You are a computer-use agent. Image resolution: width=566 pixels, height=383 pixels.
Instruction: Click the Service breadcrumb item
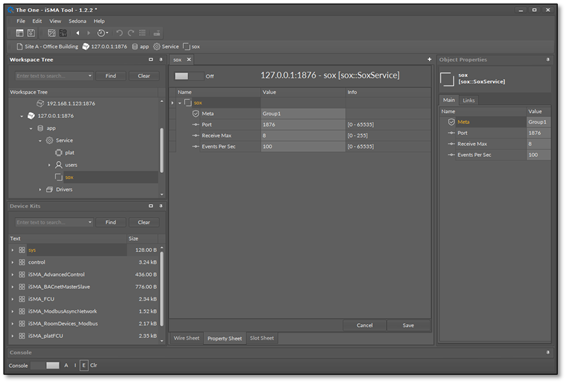(166, 47)
